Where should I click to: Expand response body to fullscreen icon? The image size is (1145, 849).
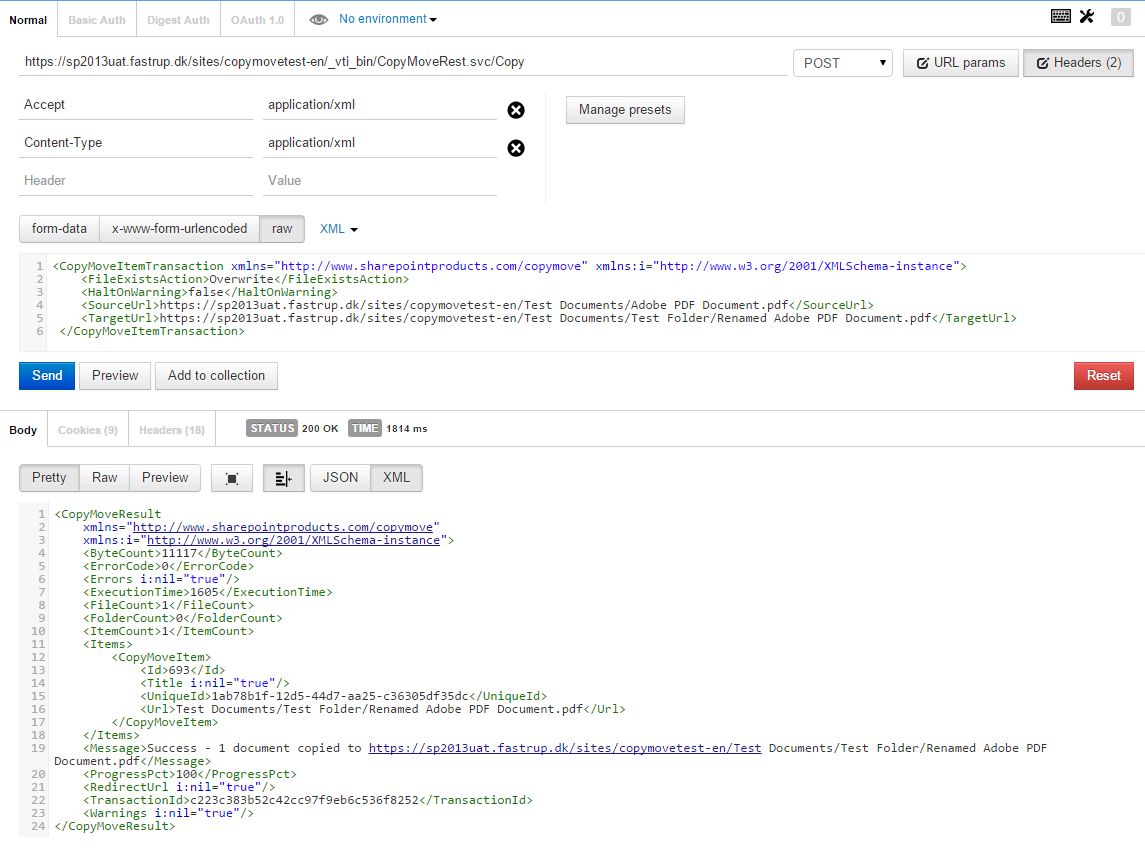[231, 478]
